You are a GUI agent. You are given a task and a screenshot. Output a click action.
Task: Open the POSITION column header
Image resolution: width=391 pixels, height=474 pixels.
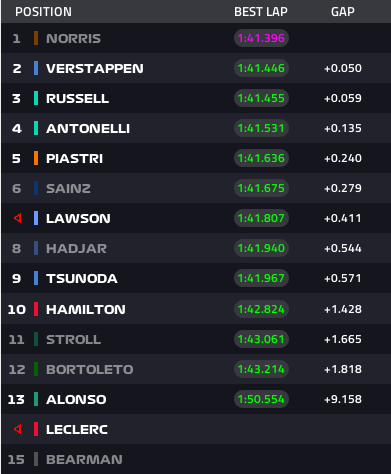pyautogui.click(x=43, y=12)
